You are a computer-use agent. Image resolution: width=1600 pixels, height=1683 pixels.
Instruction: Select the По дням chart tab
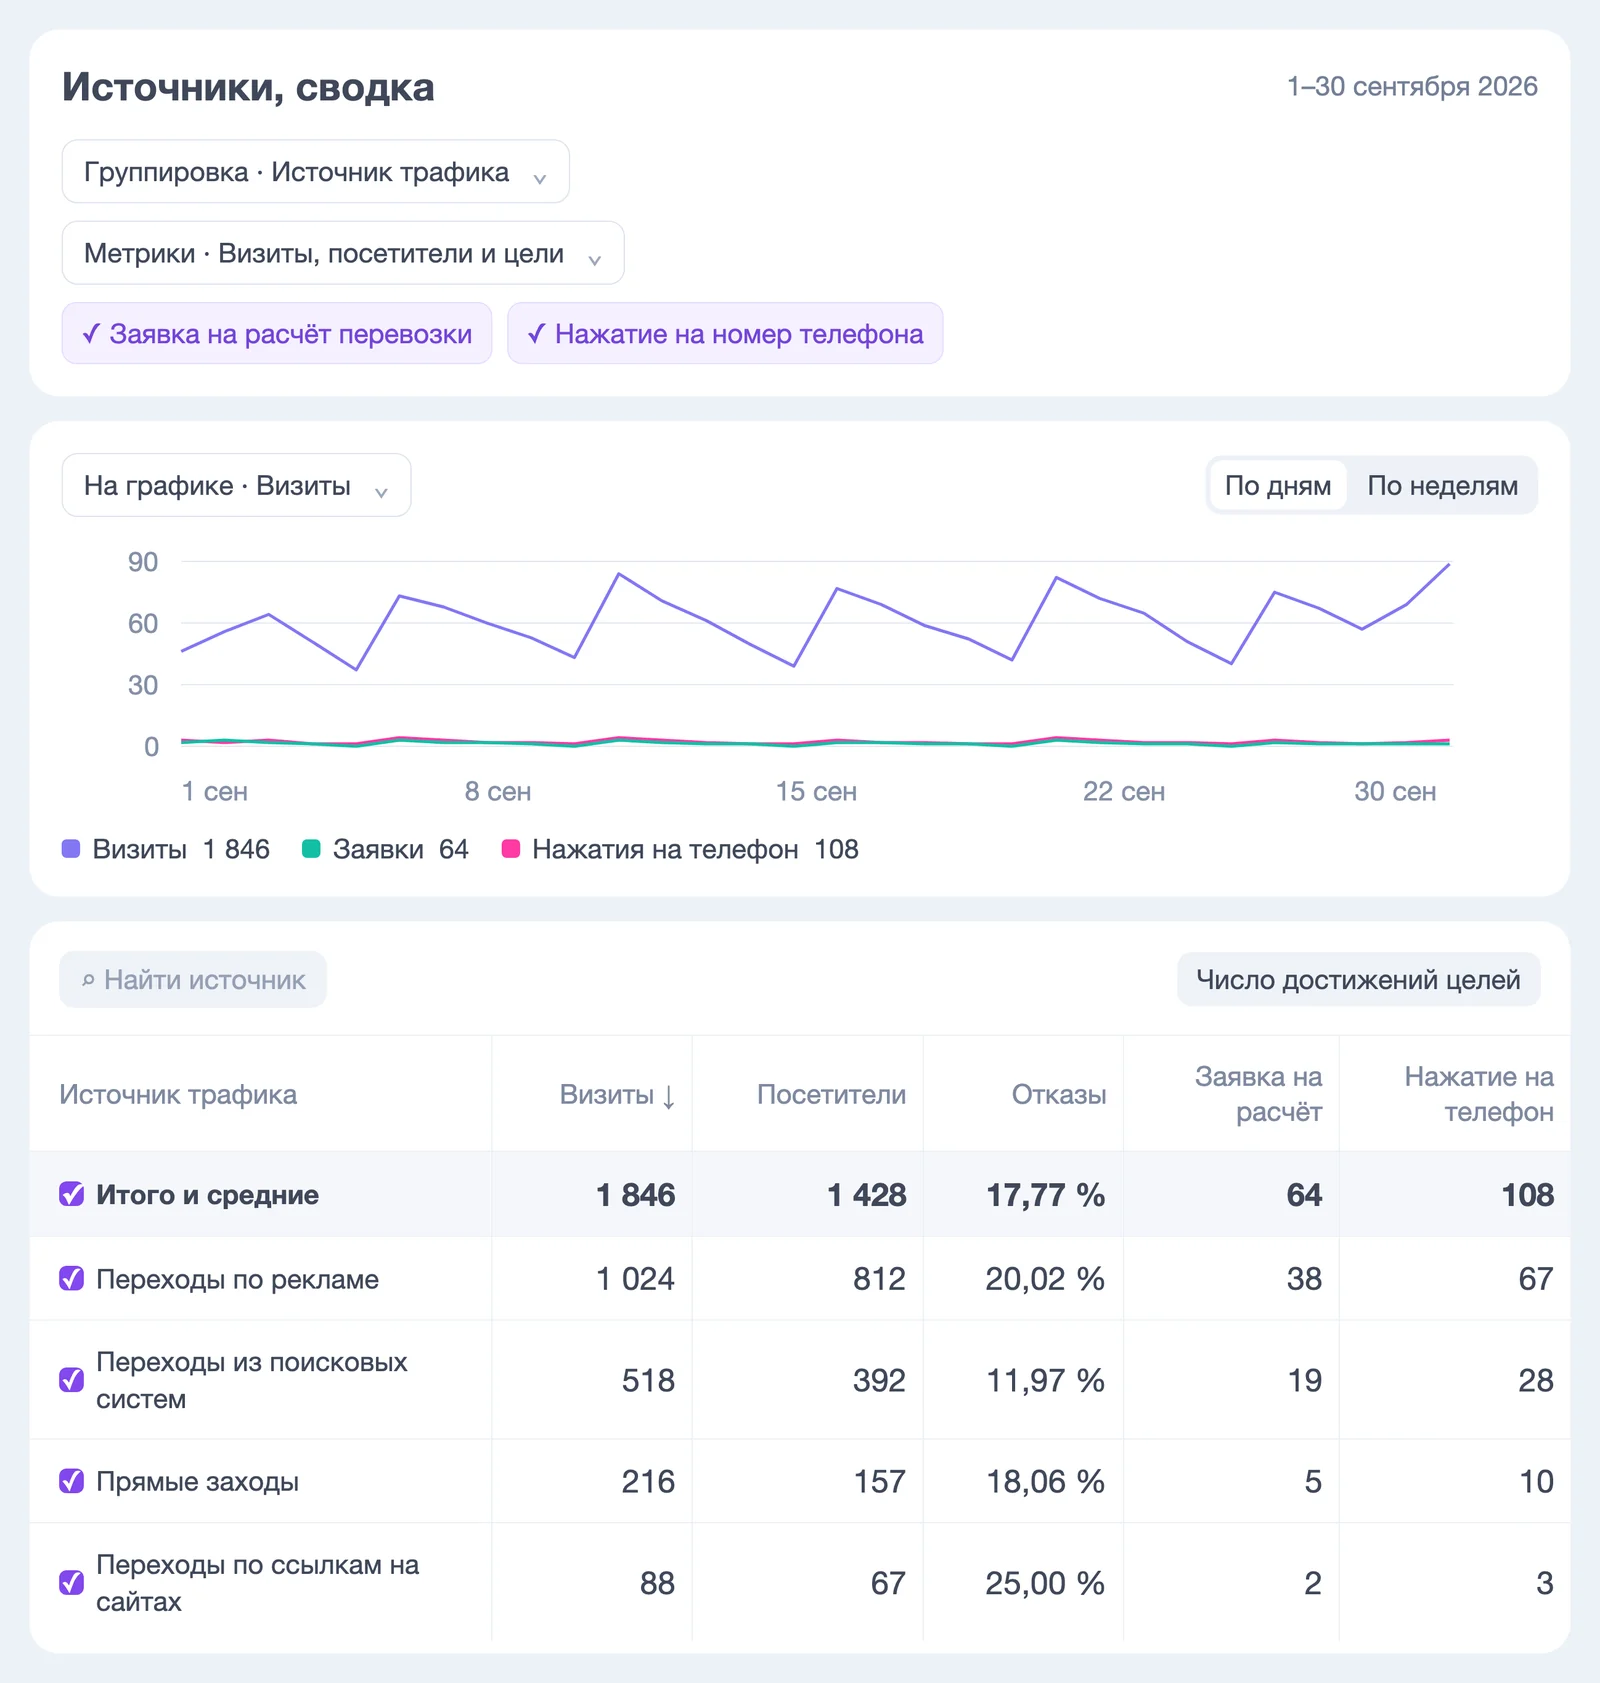(1277, 485)
